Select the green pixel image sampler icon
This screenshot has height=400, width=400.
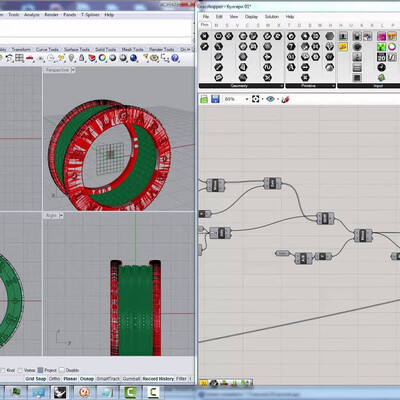381,47
